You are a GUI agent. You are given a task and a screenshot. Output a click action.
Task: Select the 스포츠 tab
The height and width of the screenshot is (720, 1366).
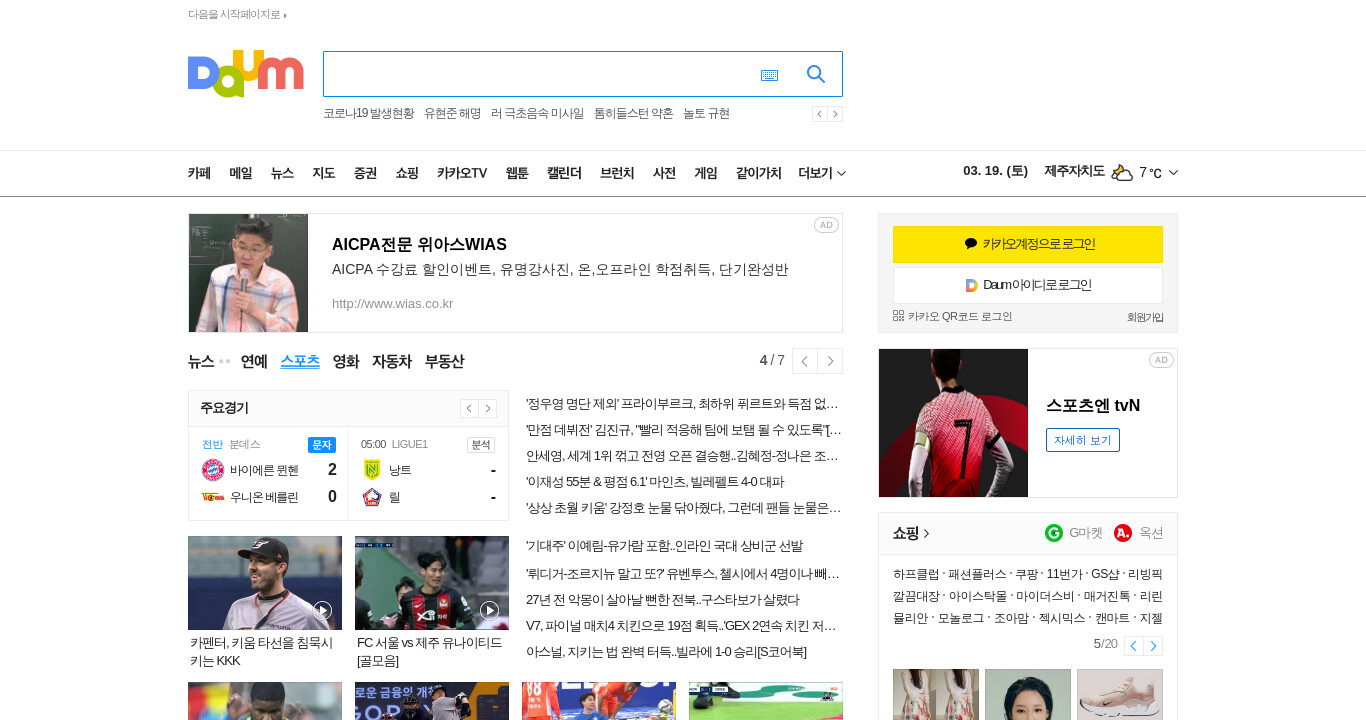click(300, 361)
